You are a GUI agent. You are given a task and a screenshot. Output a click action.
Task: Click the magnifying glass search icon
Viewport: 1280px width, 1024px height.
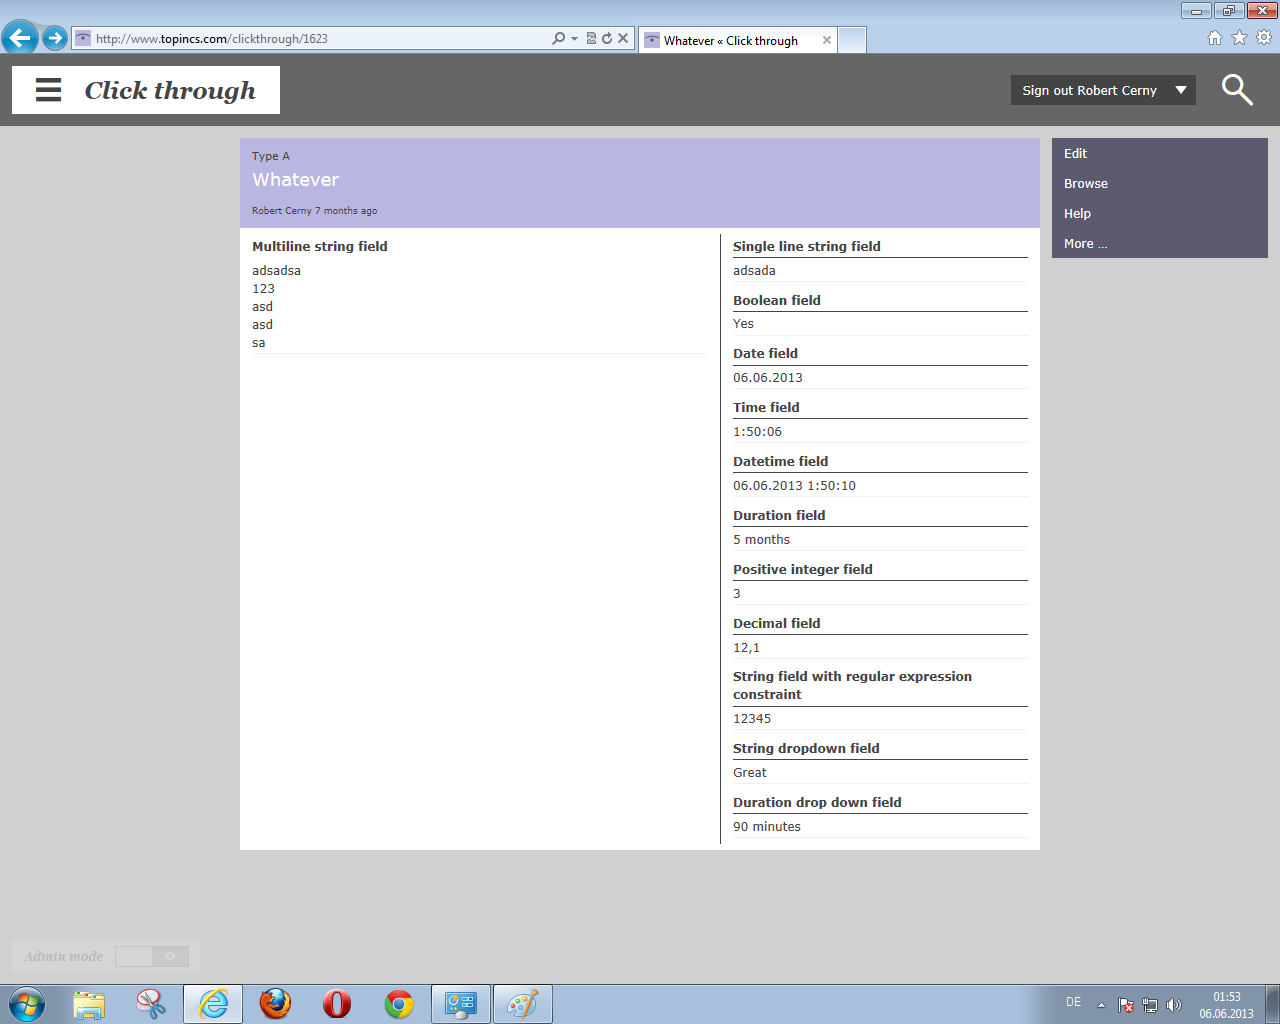tap(1237, 90)
